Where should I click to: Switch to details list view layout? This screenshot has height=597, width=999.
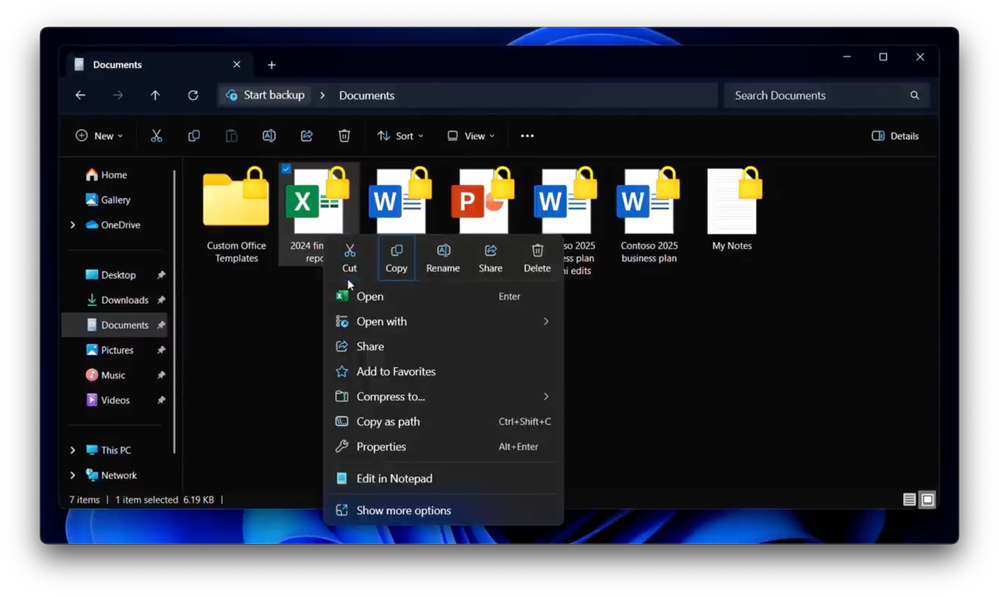tap(909, 500)
